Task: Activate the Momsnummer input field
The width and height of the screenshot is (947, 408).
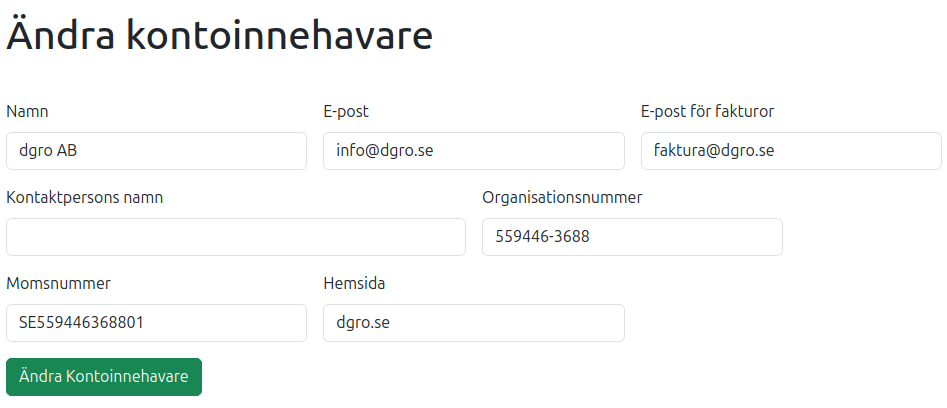Action: pos(156,323)
